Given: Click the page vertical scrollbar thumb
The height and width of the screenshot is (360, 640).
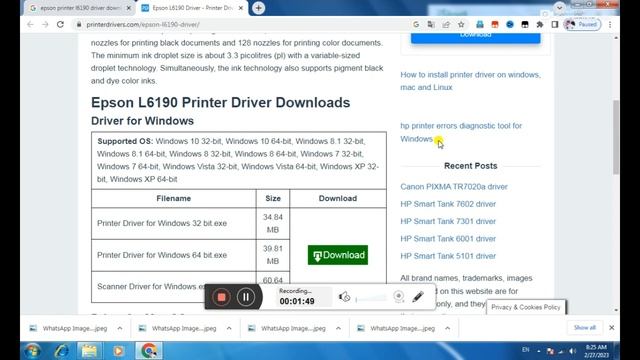Looking at the screenshot, I should [x=616, y=137].
